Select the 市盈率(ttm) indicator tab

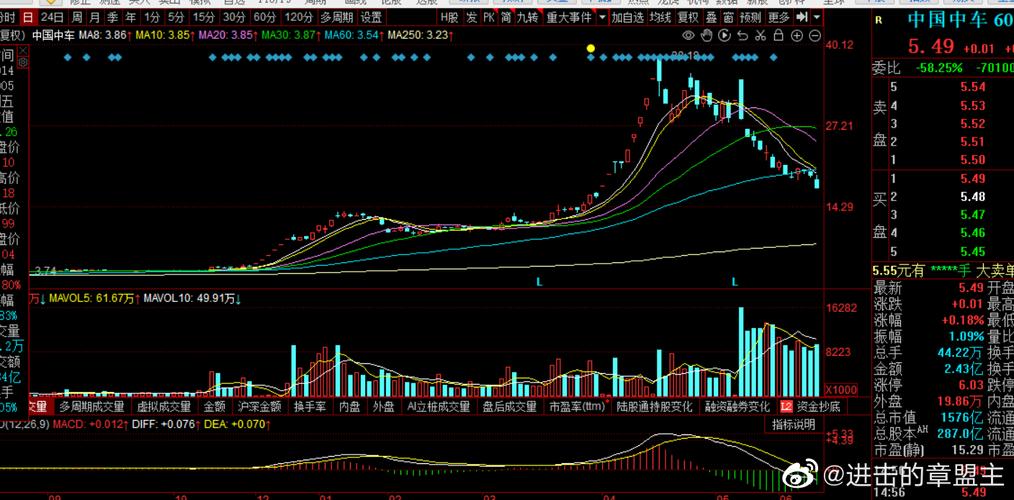click(577, 407)
